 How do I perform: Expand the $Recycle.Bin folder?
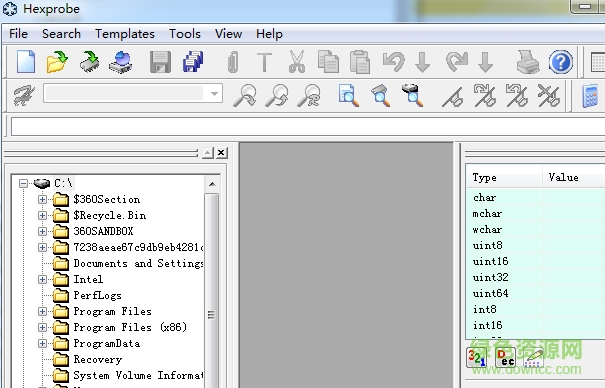42,215
